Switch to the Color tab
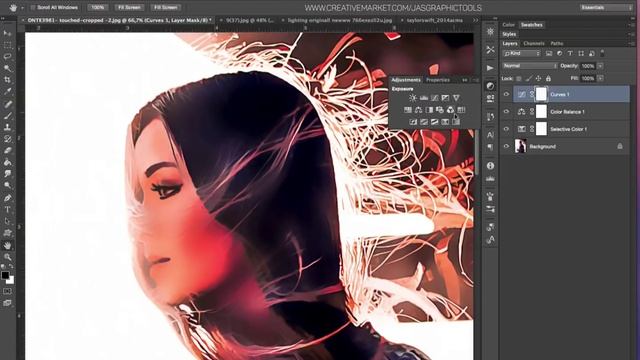 509,25
